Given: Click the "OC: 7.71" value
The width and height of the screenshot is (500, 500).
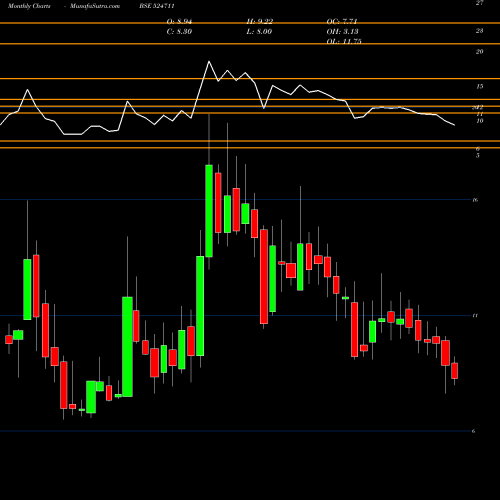Looking at the screenshot, I should [342, 22].
